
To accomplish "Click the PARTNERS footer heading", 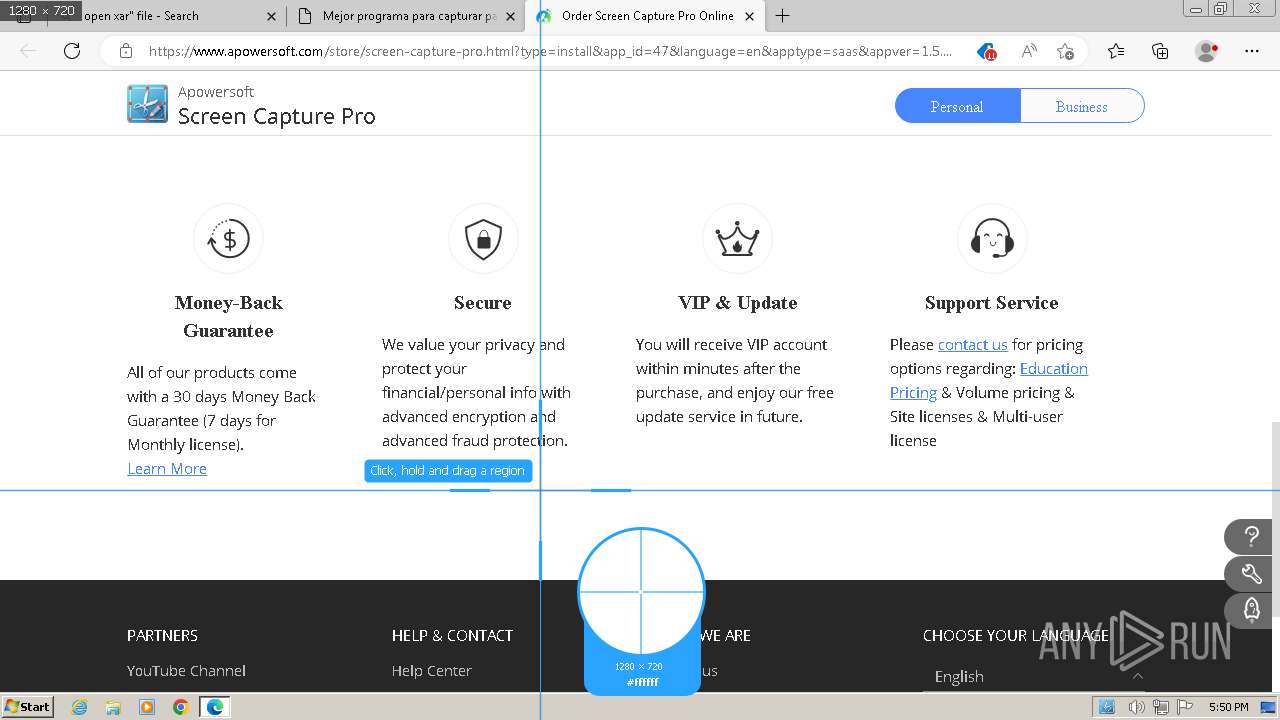I will click(x=162, y=636).
